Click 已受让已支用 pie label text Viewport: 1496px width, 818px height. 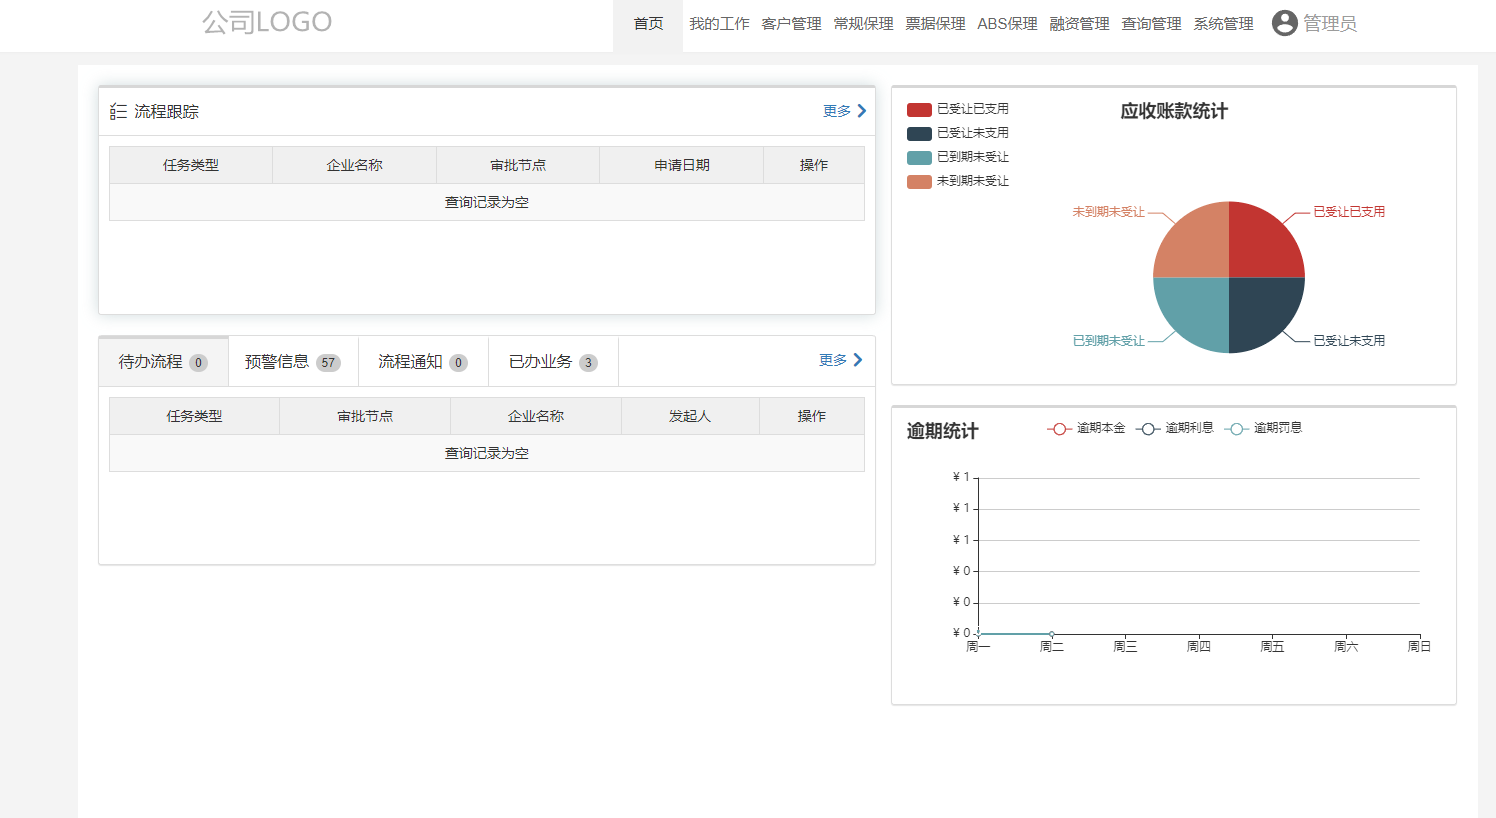point(1349,212)
